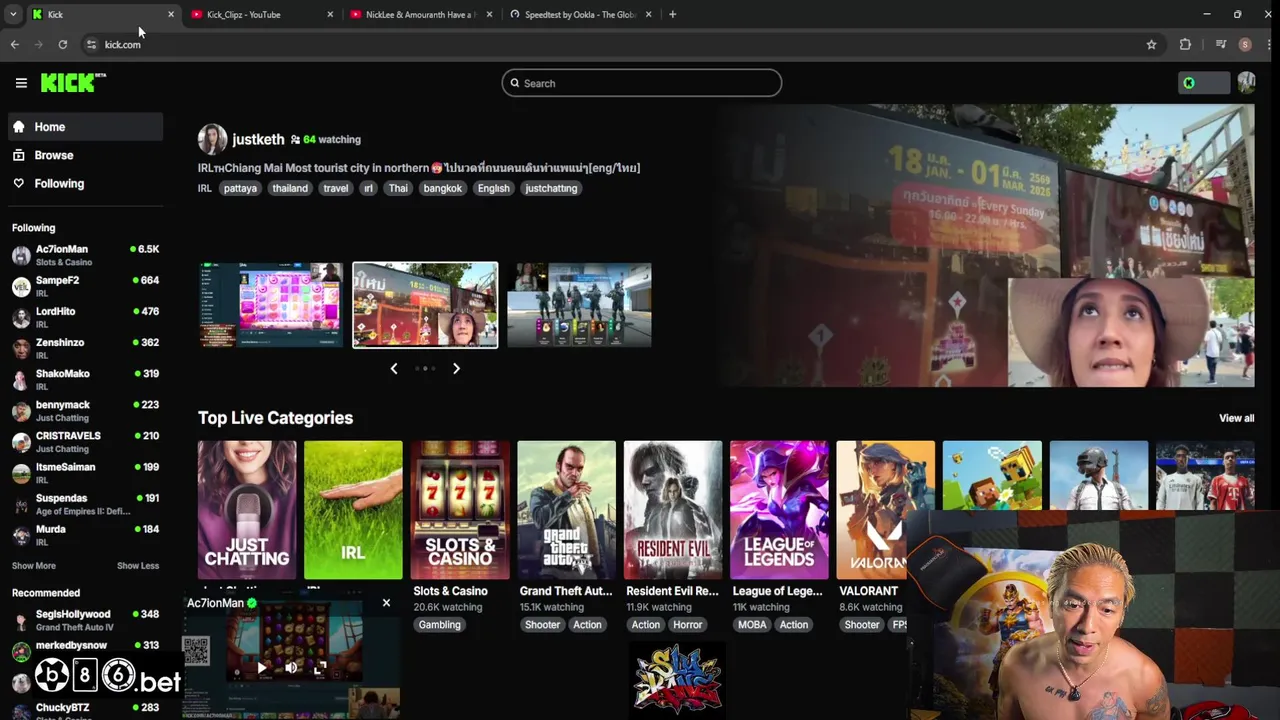The width and height of the screenshot is (1280, 720).
Task: Click the MOBA tag under League of Legends
Action: pyautogui.click(x=752, y=625)
